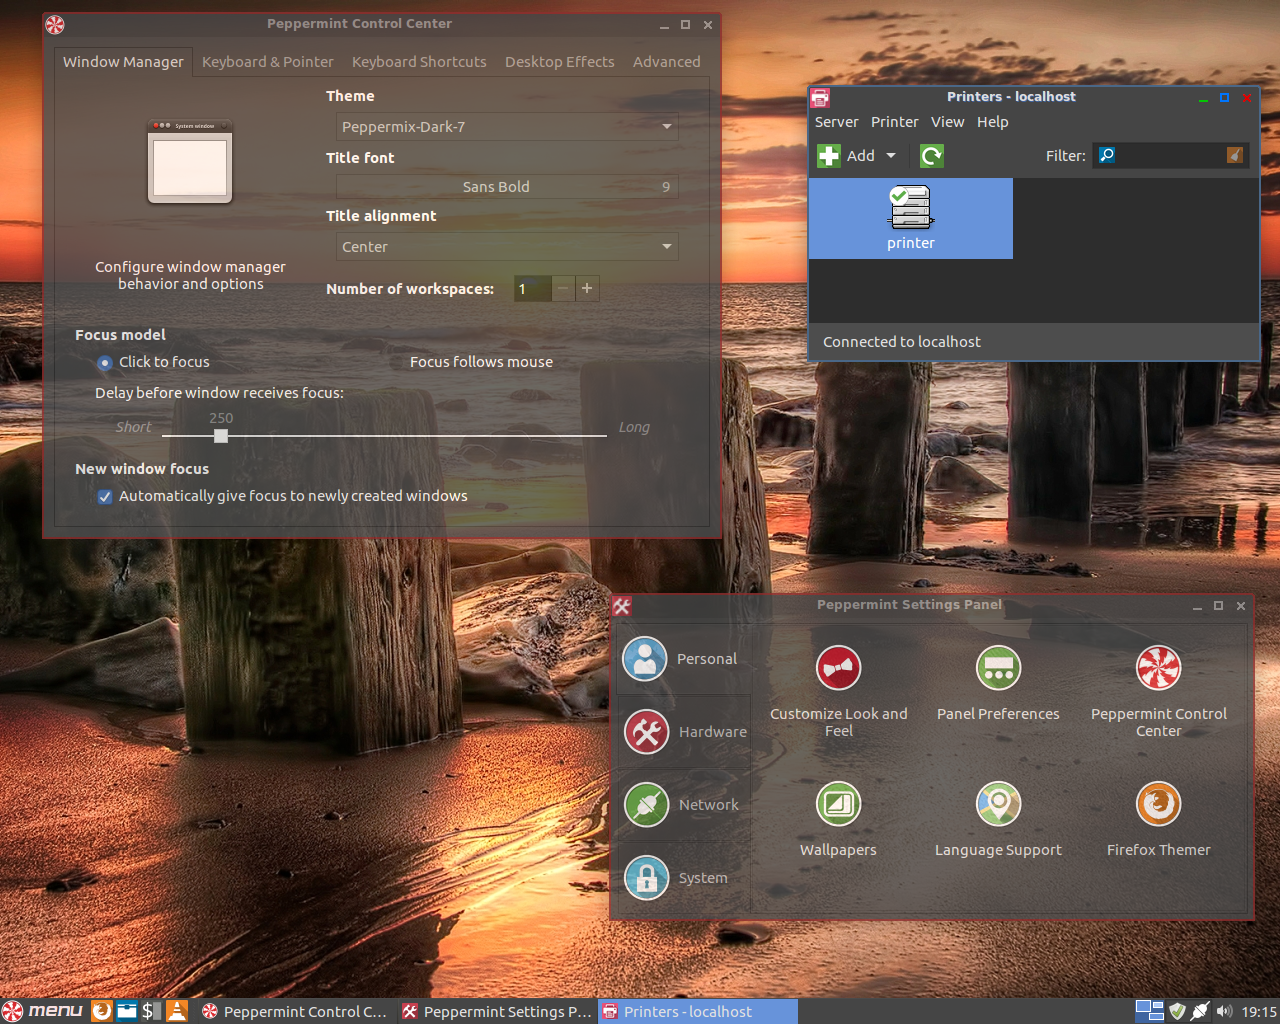Select the Hardware category in Settings Panel
The image size is (1280, 1024).
coord(684,732)
